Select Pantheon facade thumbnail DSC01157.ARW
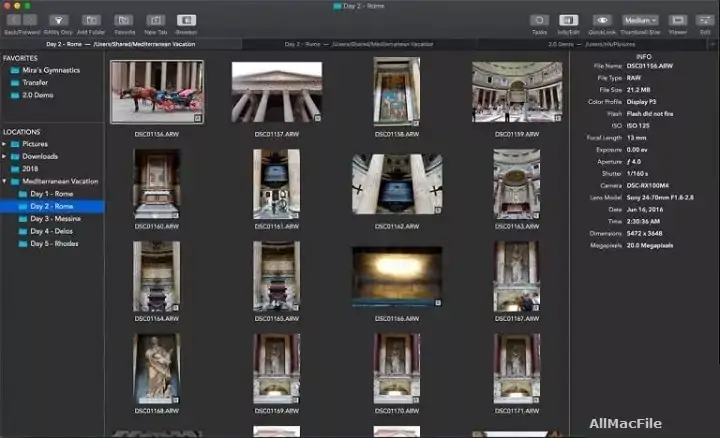The image size is (720, 438). (277, 92)
